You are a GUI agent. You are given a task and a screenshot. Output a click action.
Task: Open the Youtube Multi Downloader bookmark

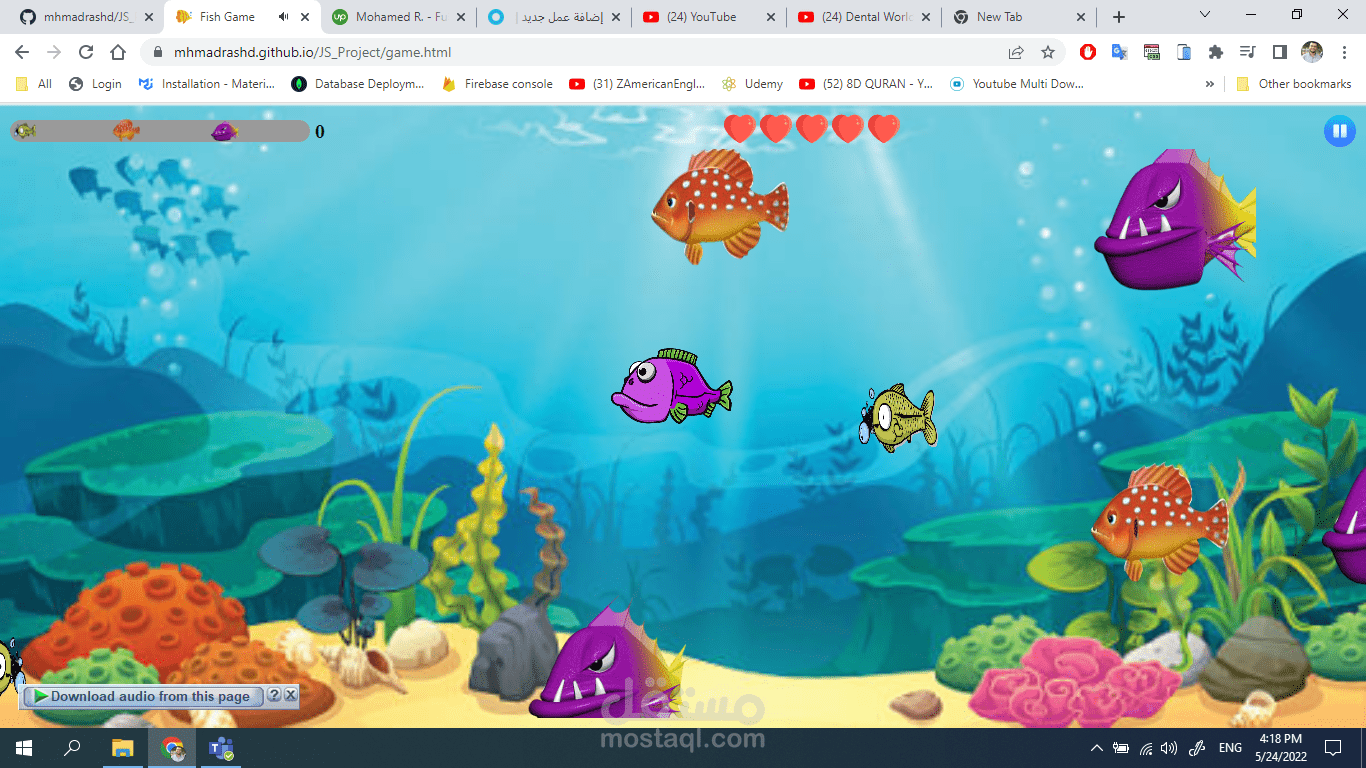pos(1017,84)
